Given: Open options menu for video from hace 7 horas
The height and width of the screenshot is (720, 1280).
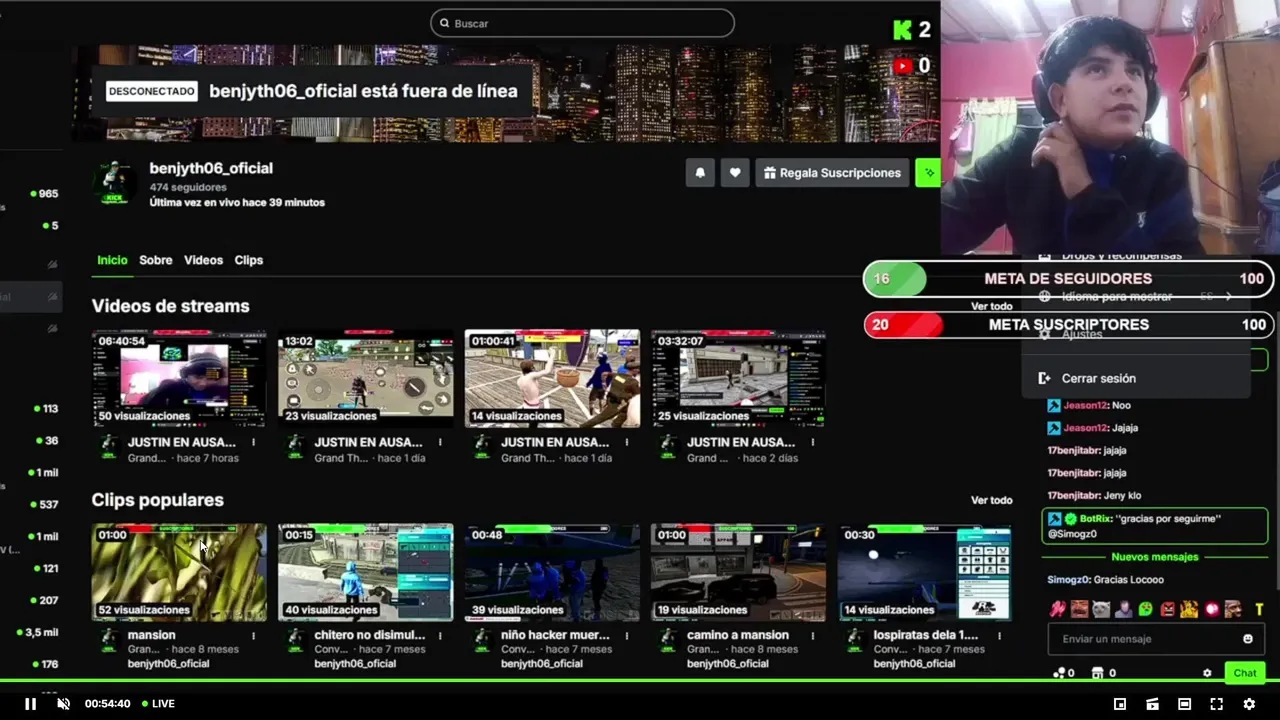Looking at the screenshot, I should point(253,442).
